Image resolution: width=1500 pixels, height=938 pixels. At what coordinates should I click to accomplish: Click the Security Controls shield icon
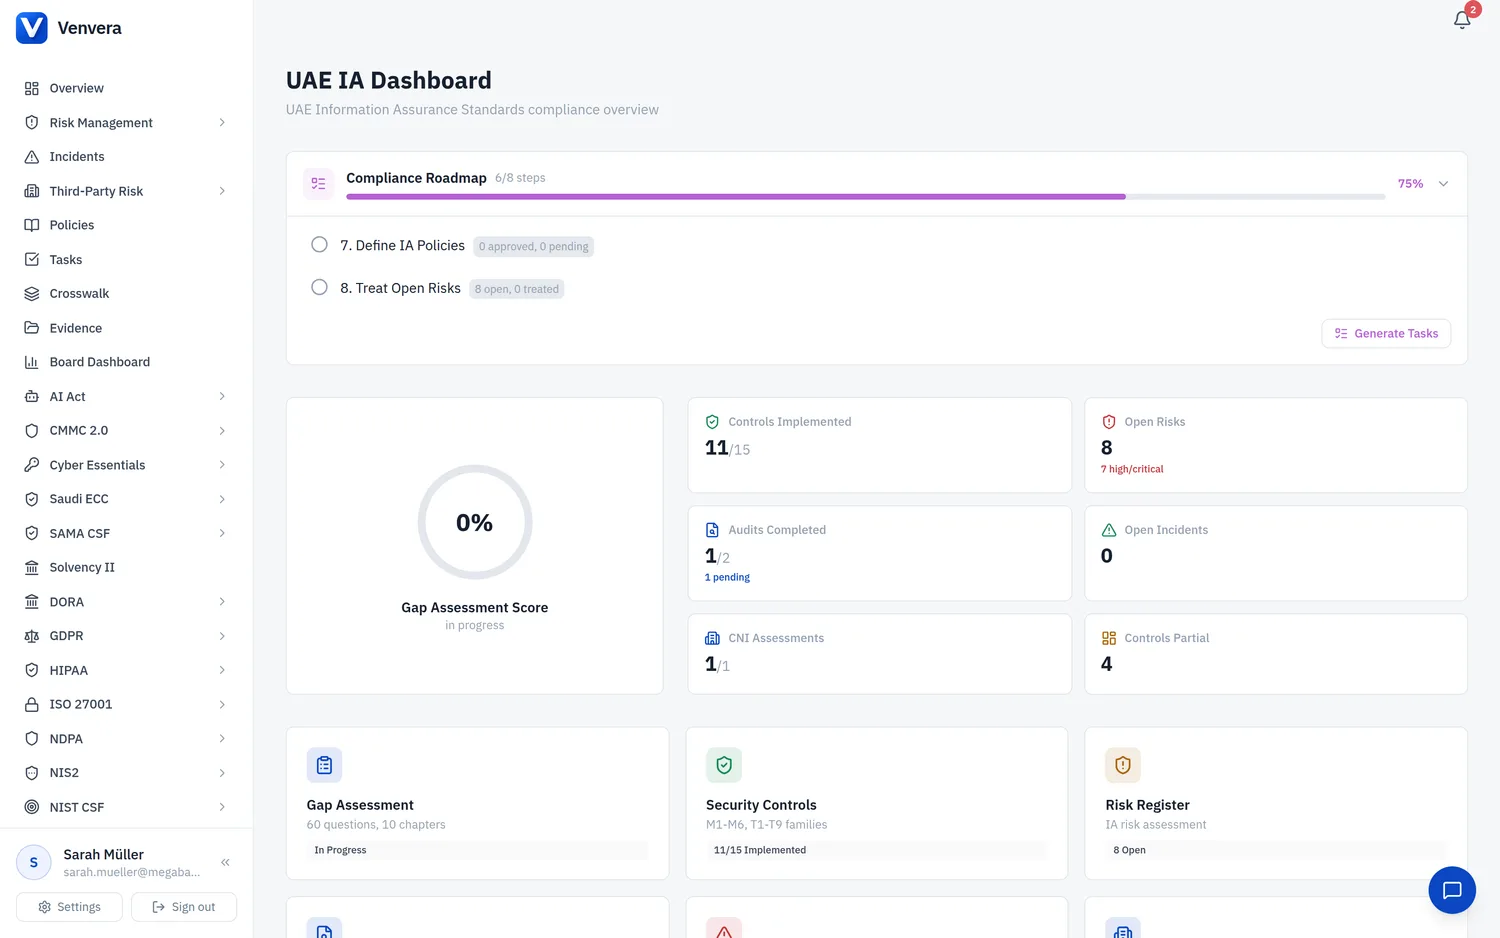point(724,765)
